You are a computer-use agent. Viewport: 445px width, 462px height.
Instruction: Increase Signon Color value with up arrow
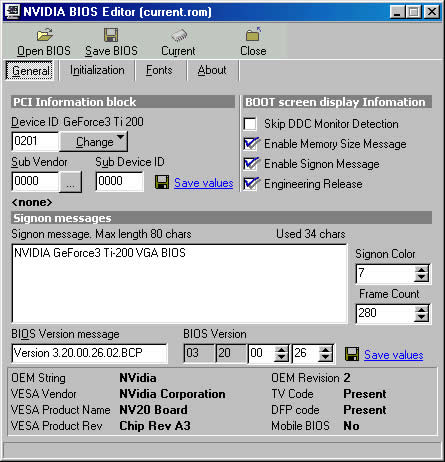tap(422, 269)
